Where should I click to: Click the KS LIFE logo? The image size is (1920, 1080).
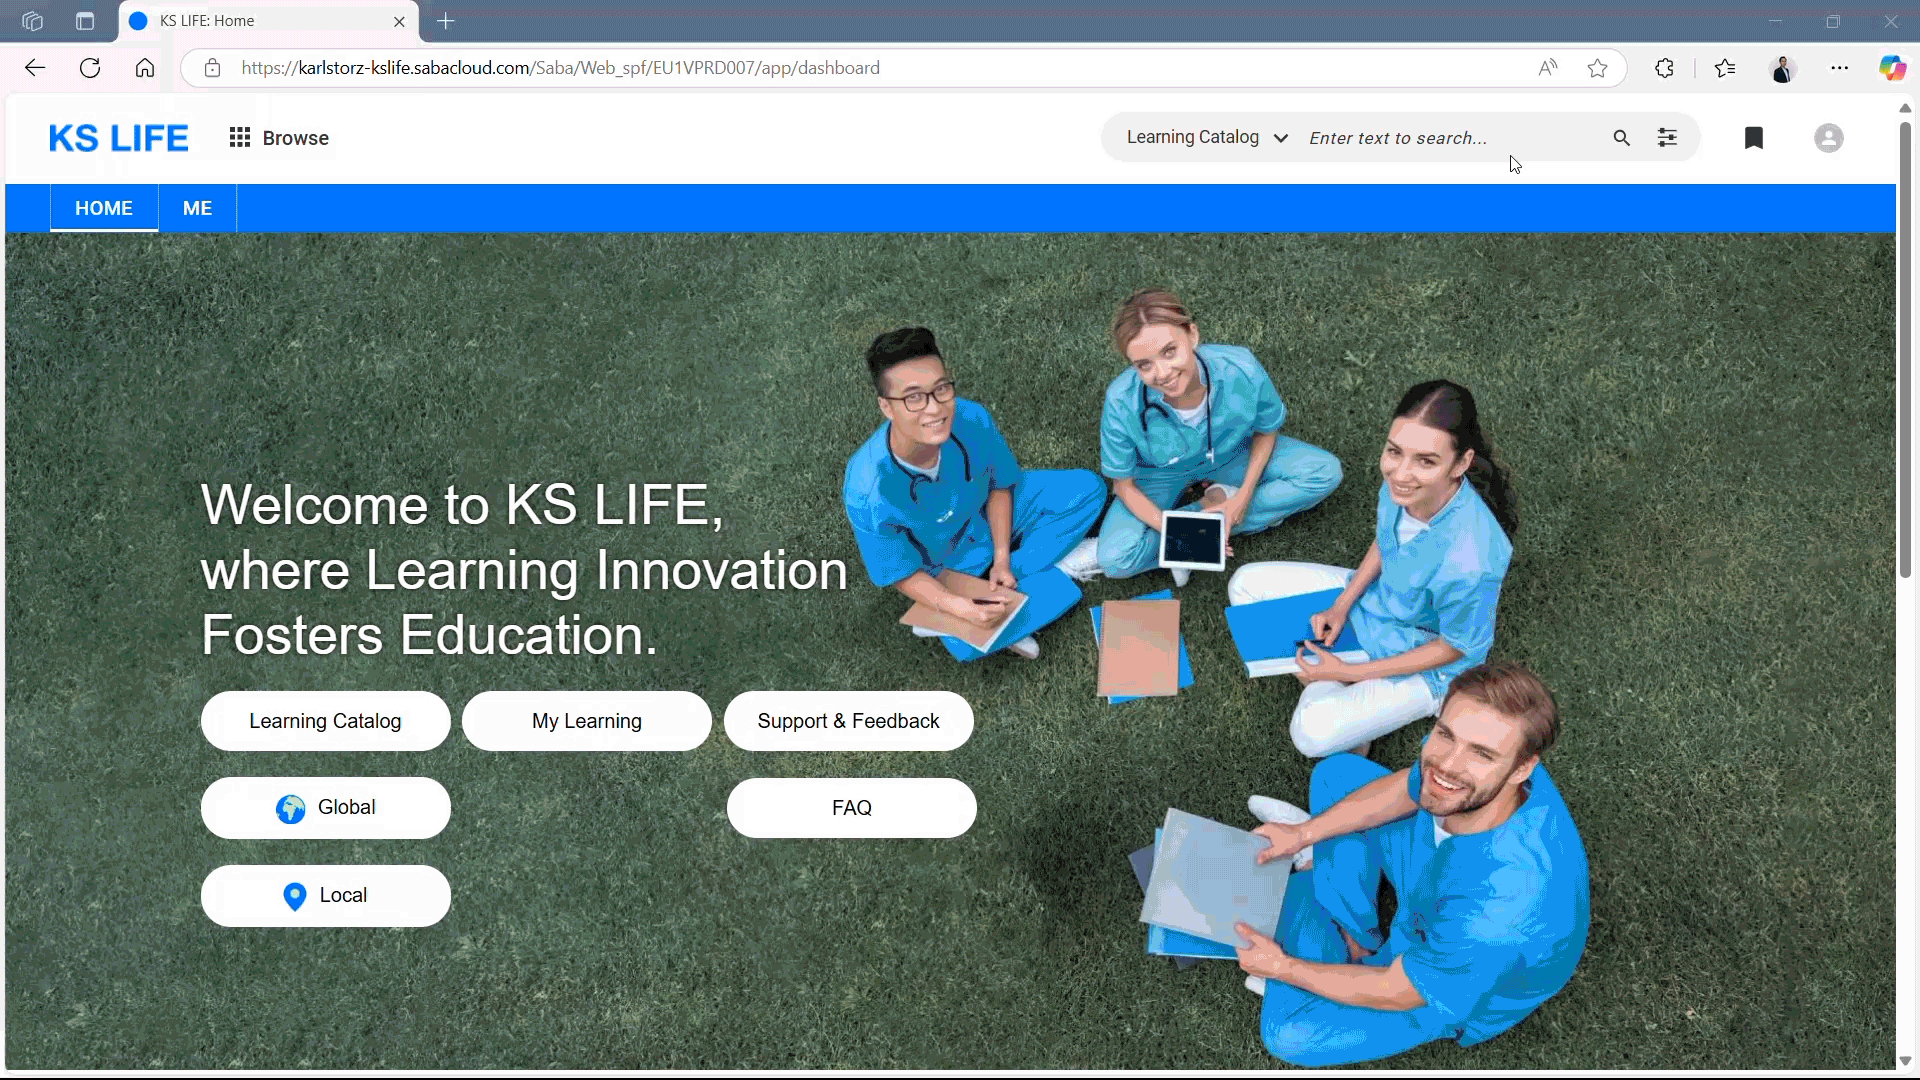(118, 138)
